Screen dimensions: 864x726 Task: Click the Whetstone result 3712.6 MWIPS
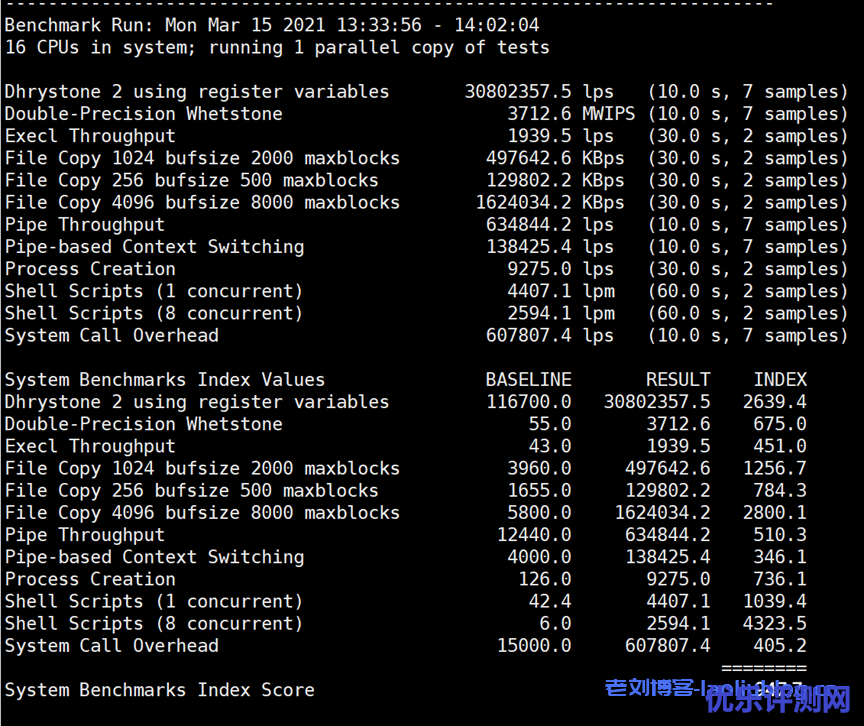click(x=570, y=114)
